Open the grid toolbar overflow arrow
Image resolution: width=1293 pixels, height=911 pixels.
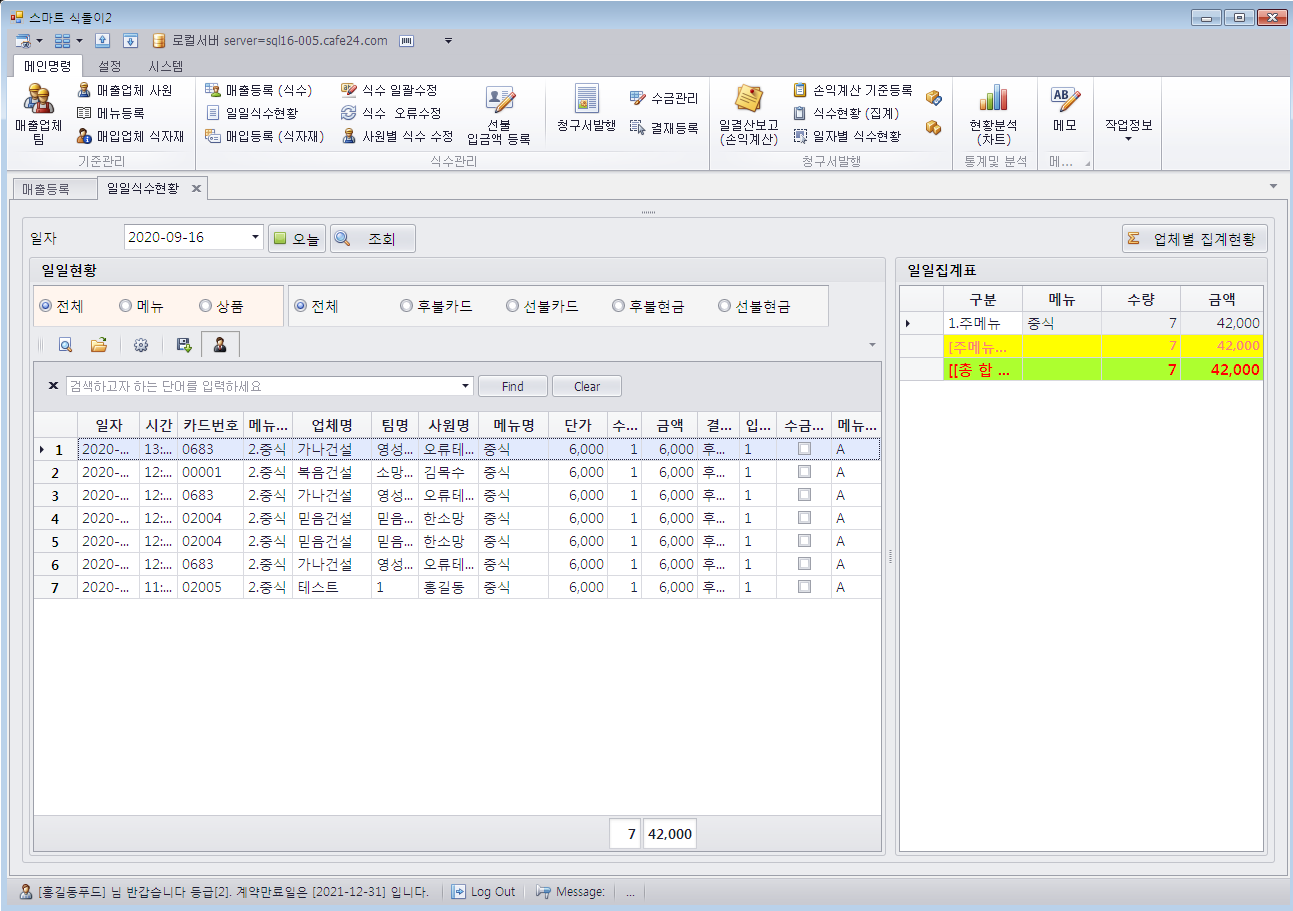(x=871, y=345)
